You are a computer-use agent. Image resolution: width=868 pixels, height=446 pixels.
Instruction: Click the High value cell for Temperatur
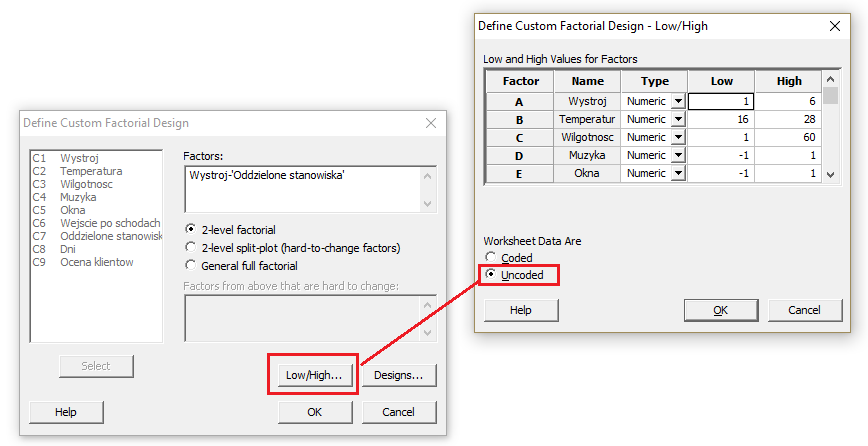point(787,119)
